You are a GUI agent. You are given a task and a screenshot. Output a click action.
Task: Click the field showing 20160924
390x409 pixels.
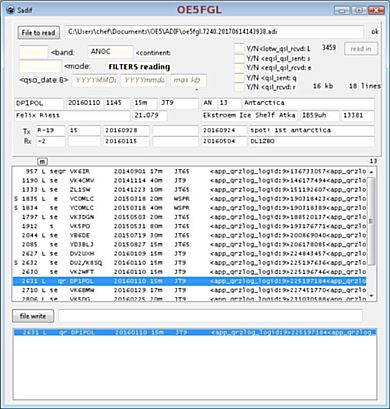click(x=224, y=131)
